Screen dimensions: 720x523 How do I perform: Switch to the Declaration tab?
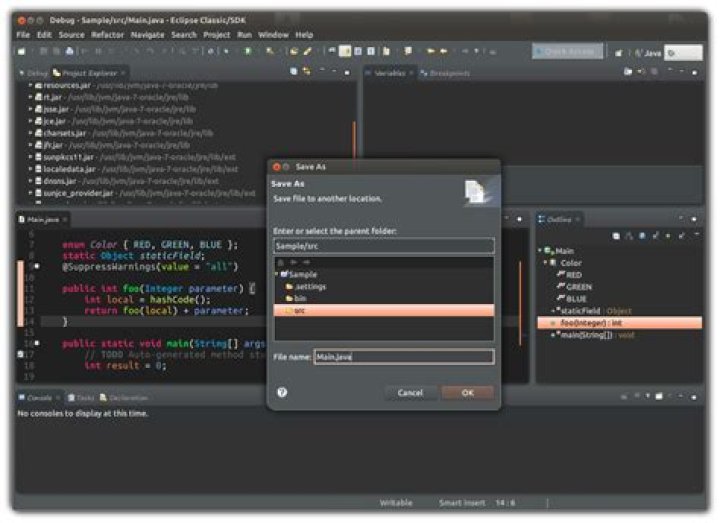pos(124,398)
